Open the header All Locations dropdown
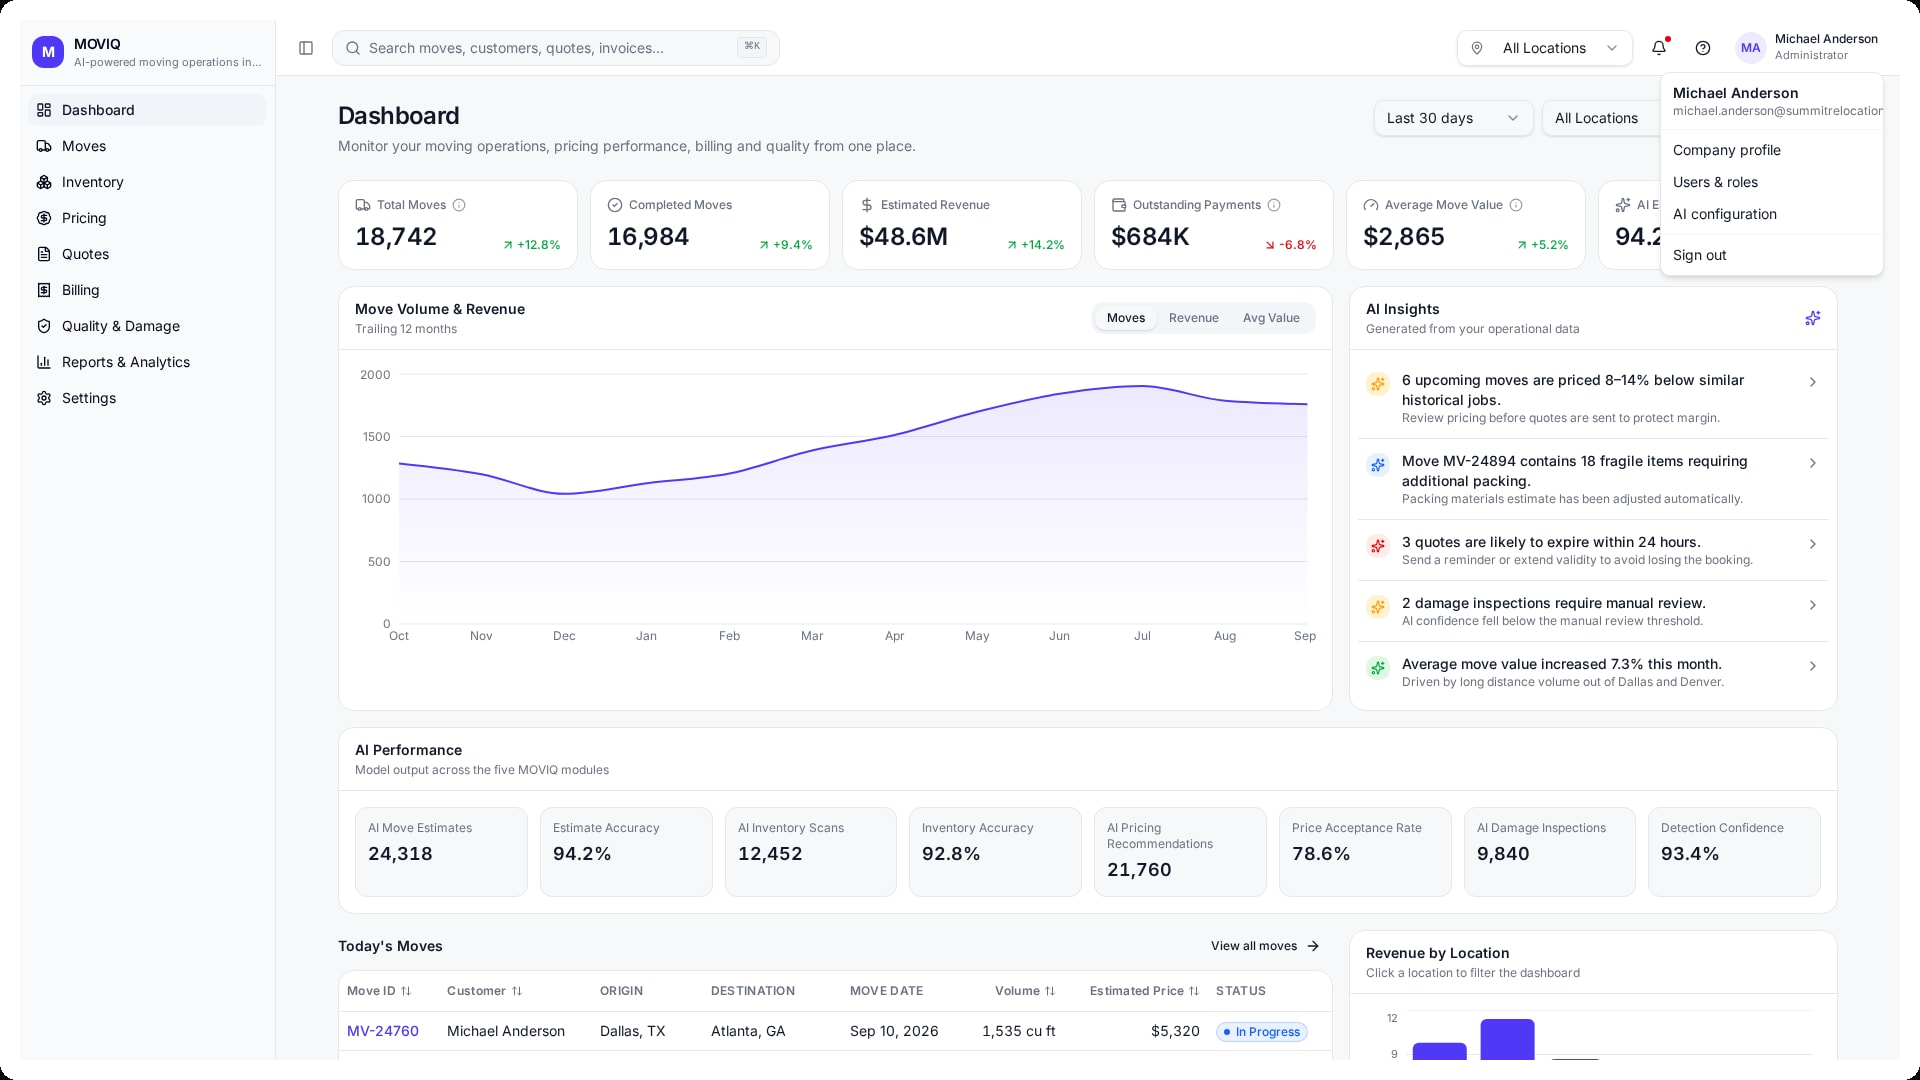Viewport: 1920px width, 1080px height. [x=1544, y=48]
